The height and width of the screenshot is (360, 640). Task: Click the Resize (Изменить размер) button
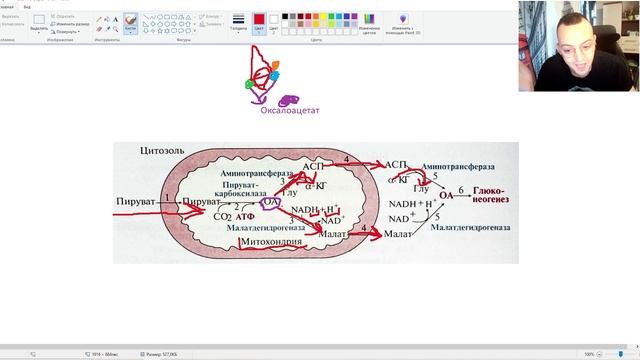[70, 24]
